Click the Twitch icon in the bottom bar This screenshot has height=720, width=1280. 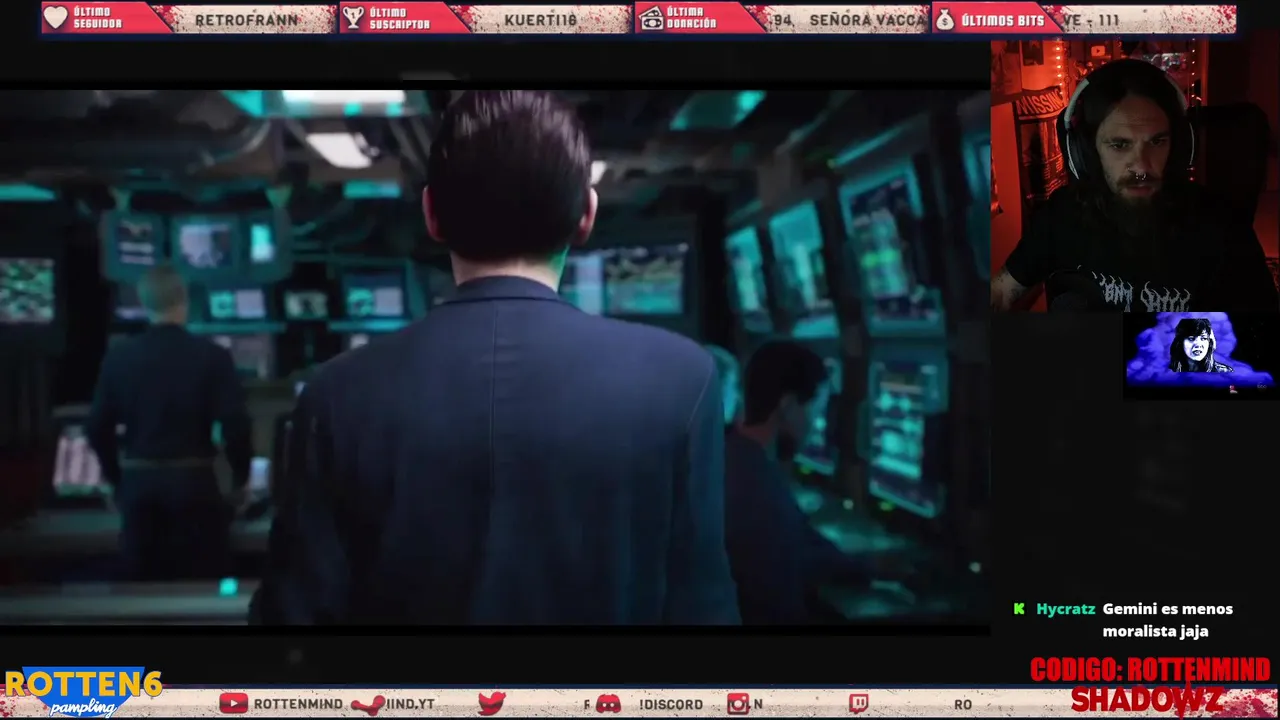[x=858, y=704]
